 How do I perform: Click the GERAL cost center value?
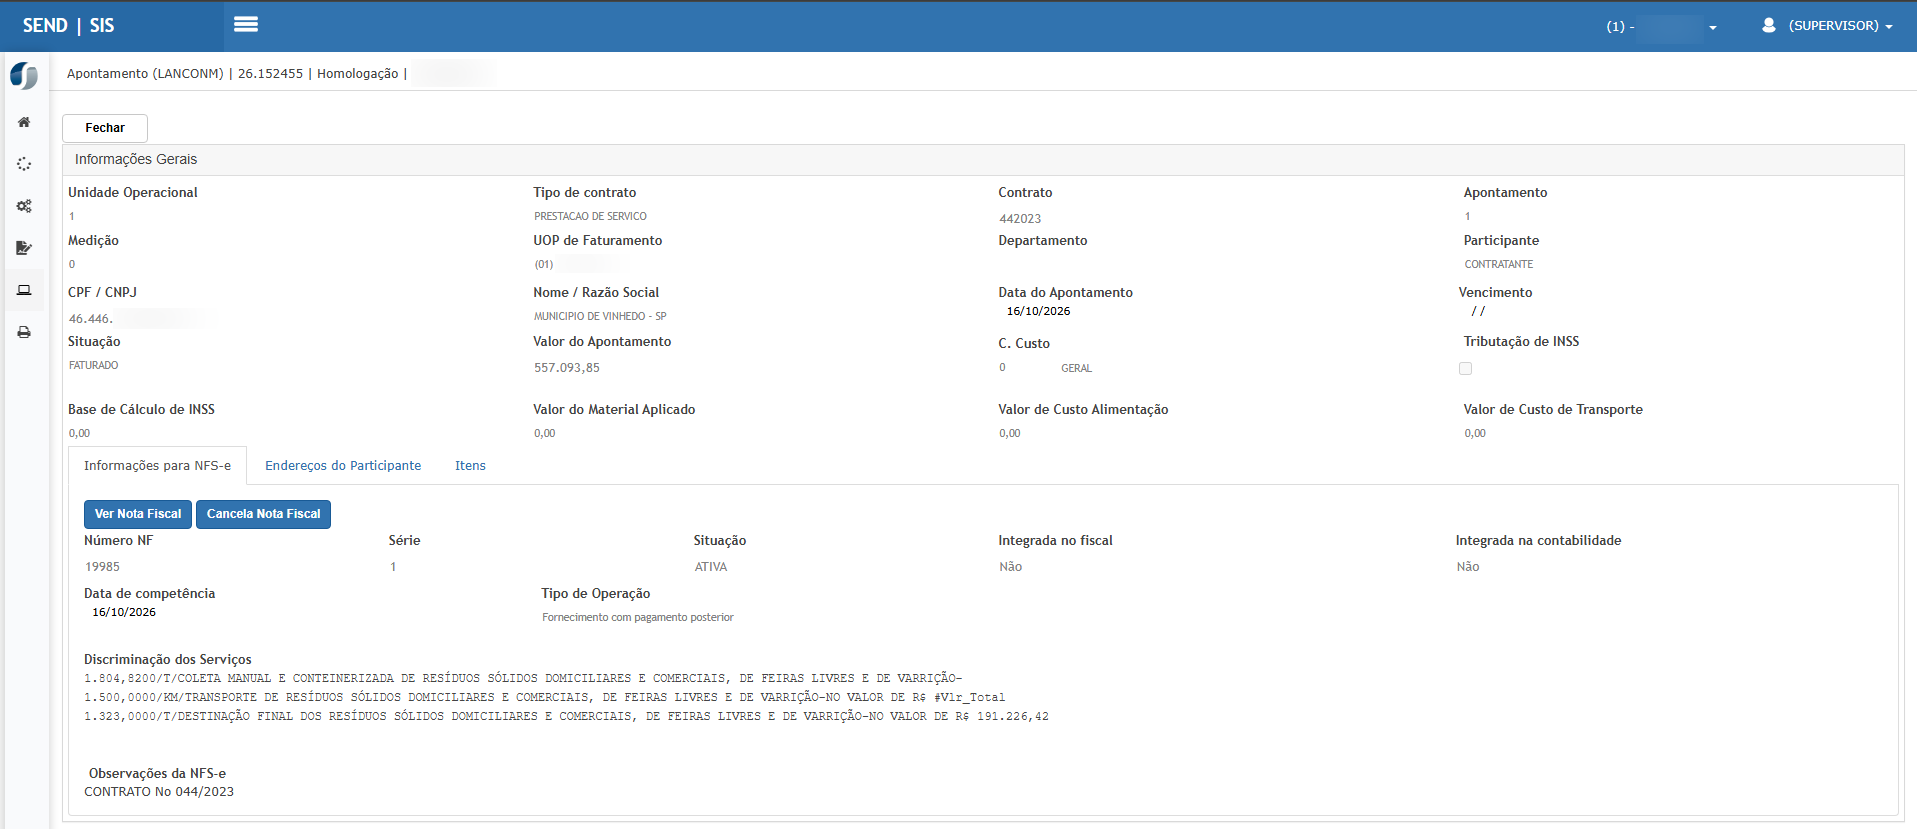pyautogui.click(x=1076, y=368)
